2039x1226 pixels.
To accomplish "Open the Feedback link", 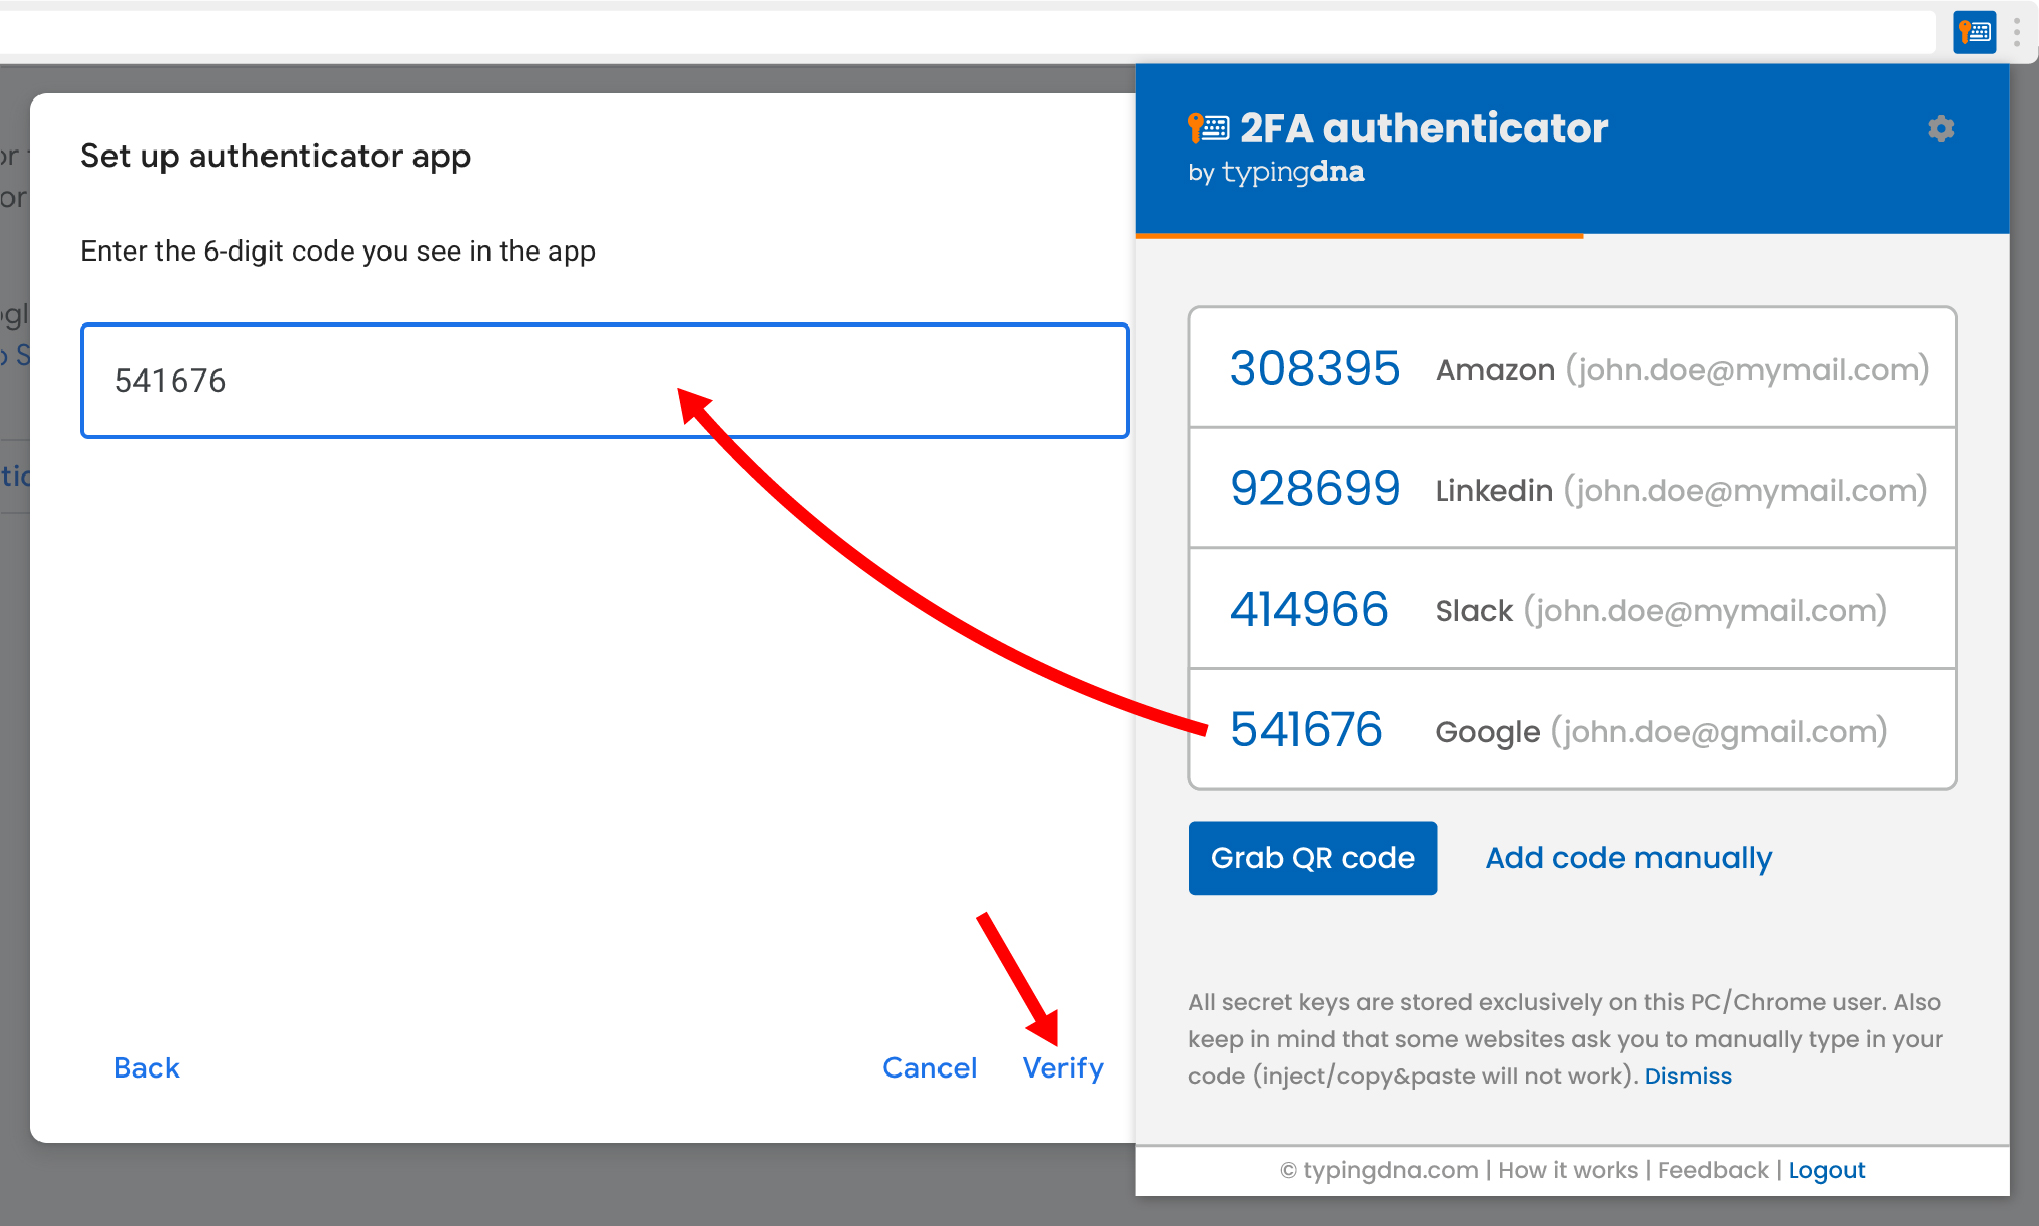I will click(1713, 1170).
